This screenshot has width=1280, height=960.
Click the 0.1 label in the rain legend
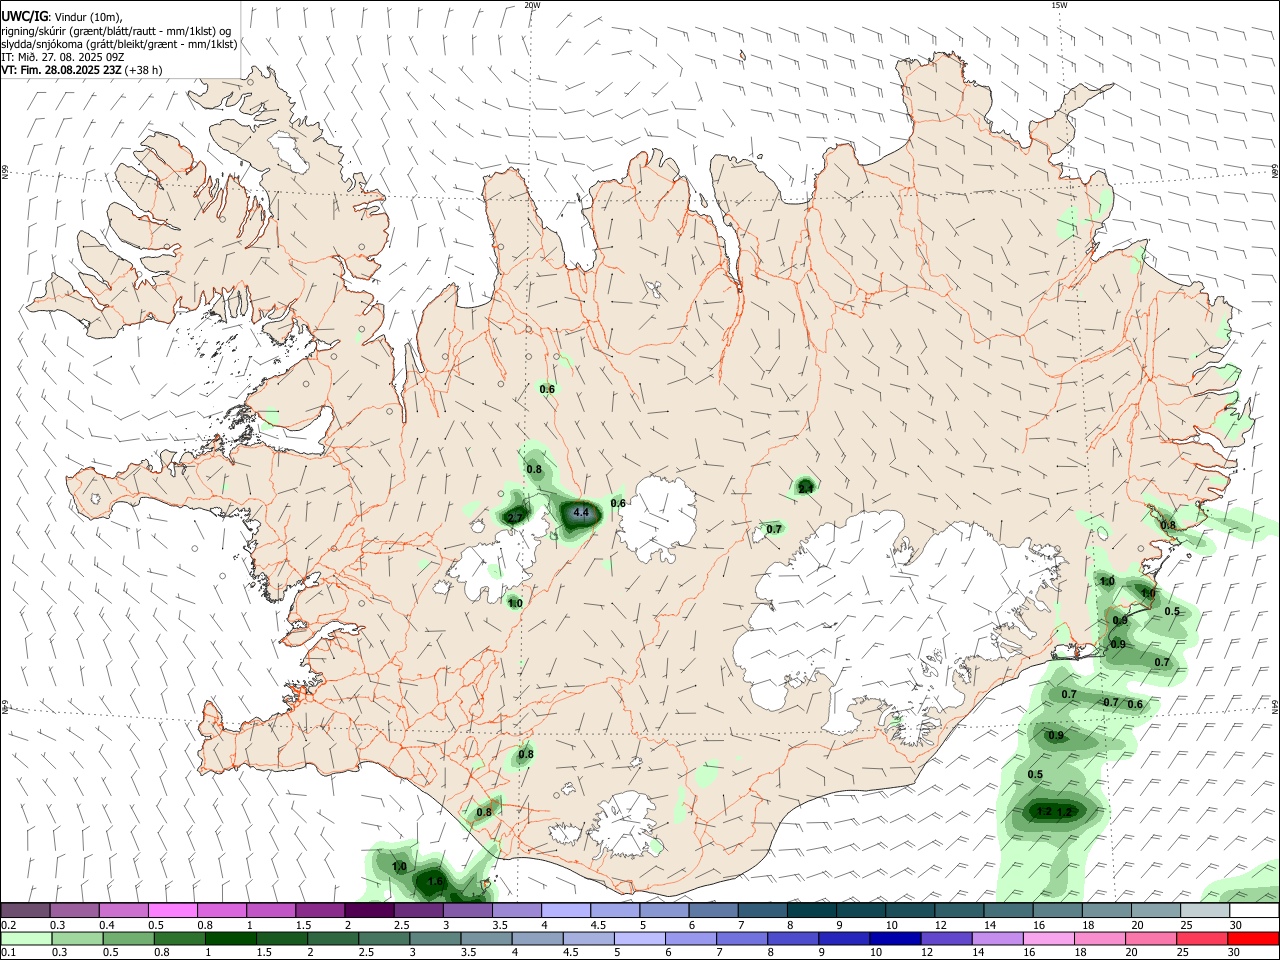click(7, 953)
